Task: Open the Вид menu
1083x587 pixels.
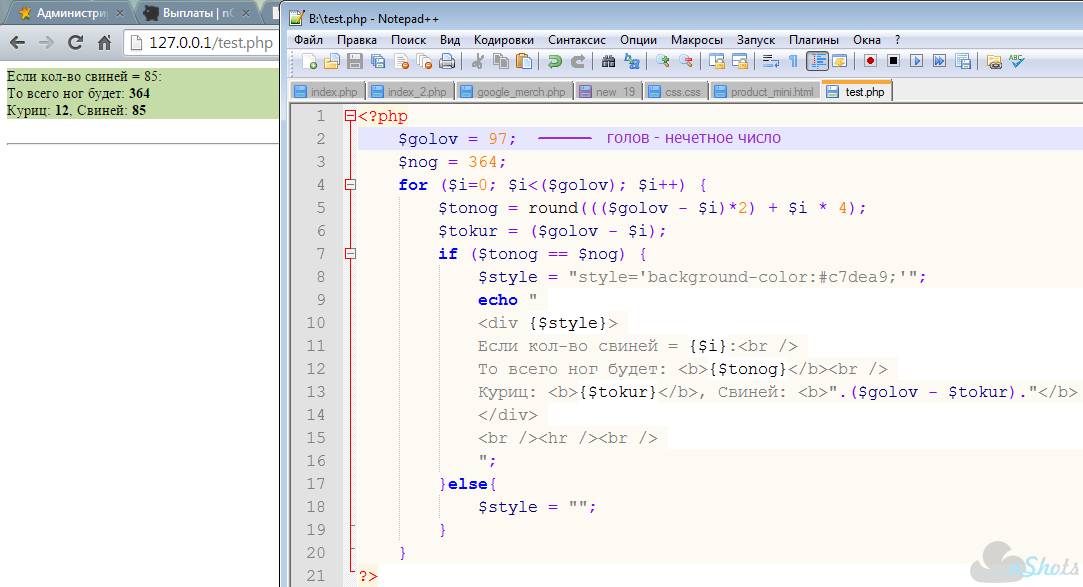Action: (450, 40)
